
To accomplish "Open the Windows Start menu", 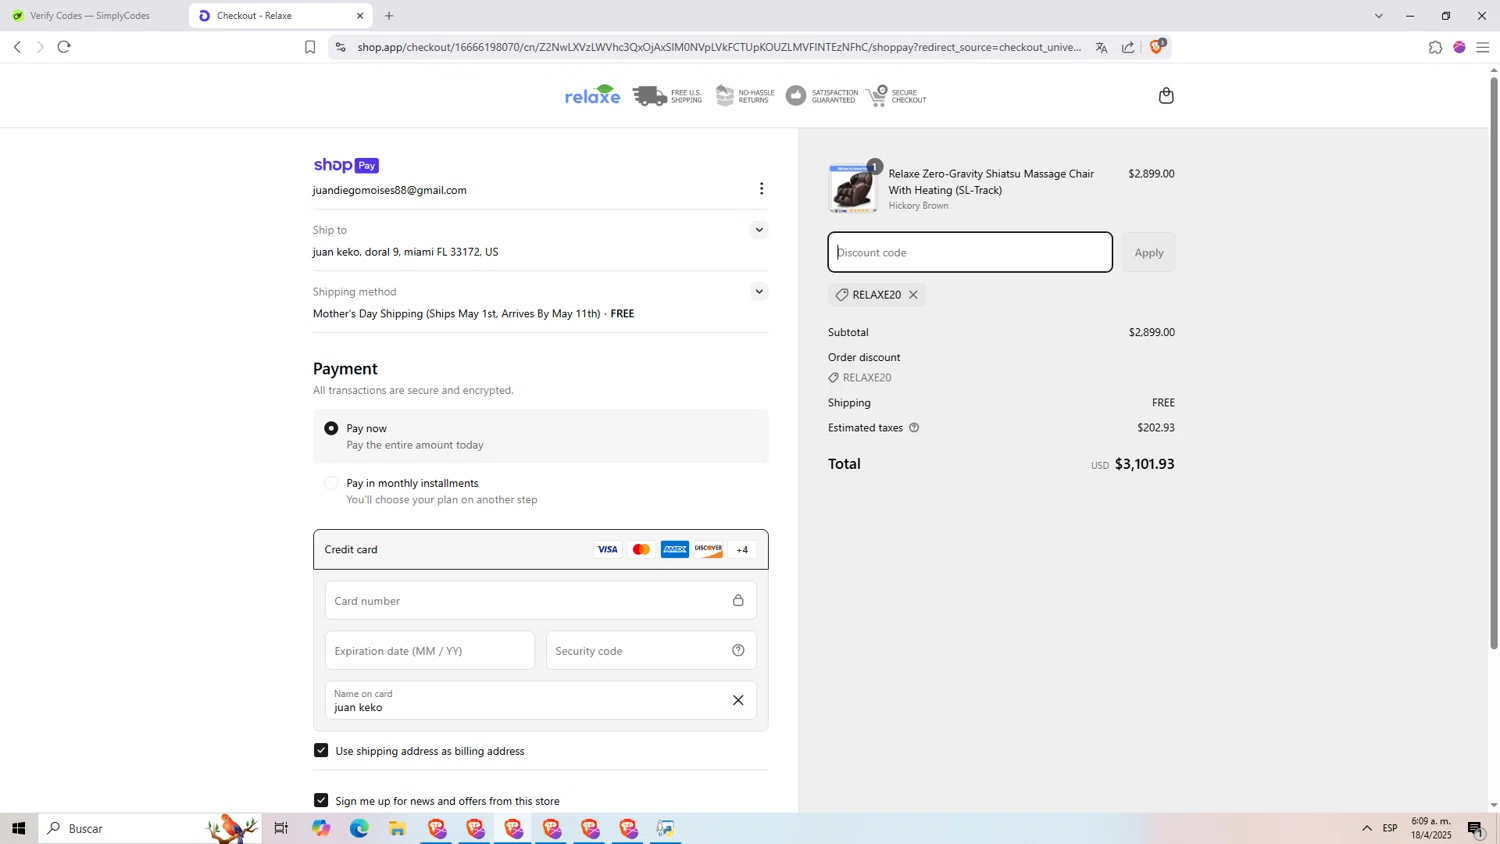I will [x=18, y=828].
